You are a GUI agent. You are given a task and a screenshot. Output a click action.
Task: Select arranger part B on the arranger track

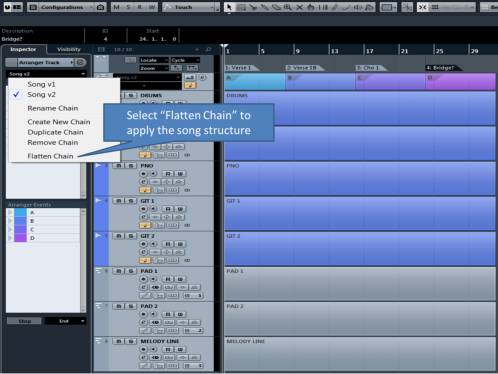320,82
